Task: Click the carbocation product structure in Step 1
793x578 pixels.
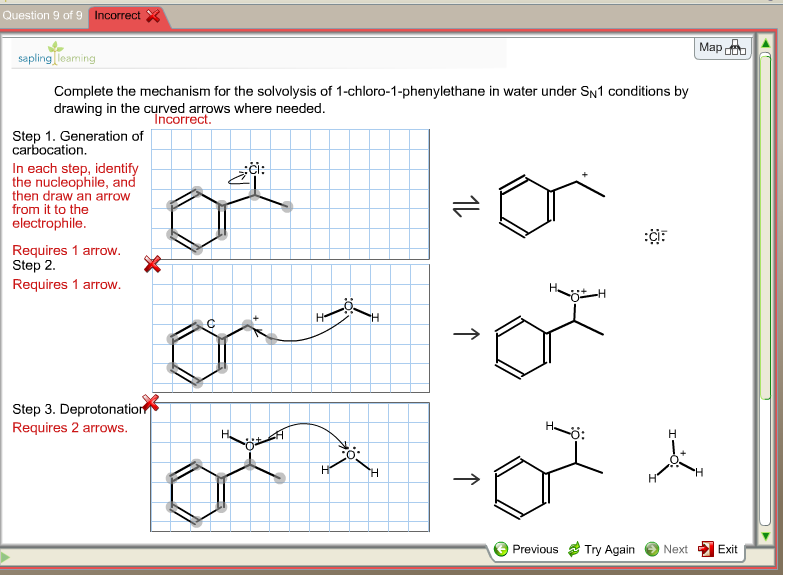Action: click(551, 205)
